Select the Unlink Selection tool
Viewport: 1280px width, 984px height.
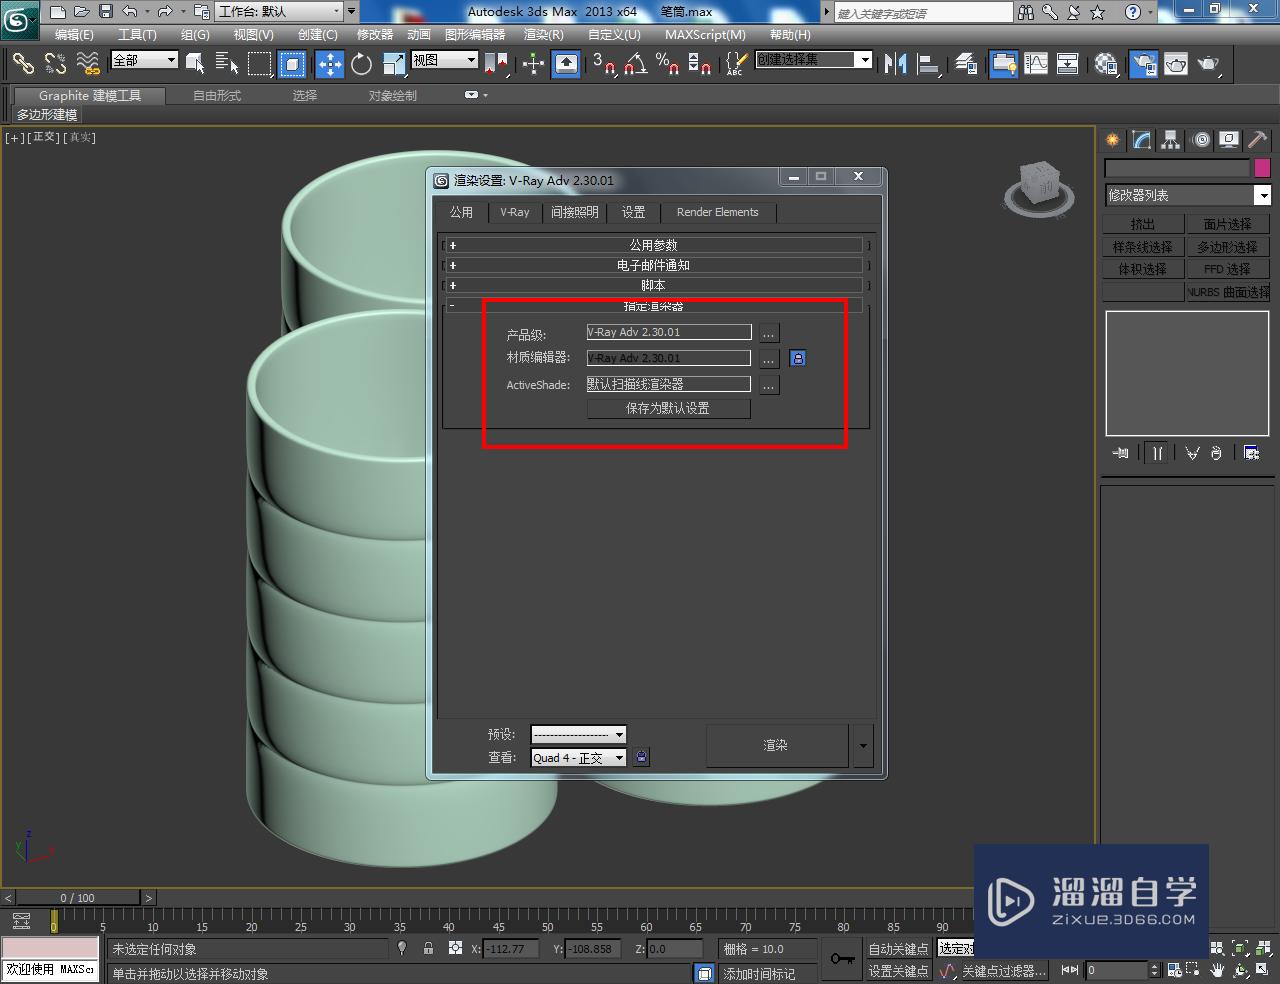(x=55, y=64)
